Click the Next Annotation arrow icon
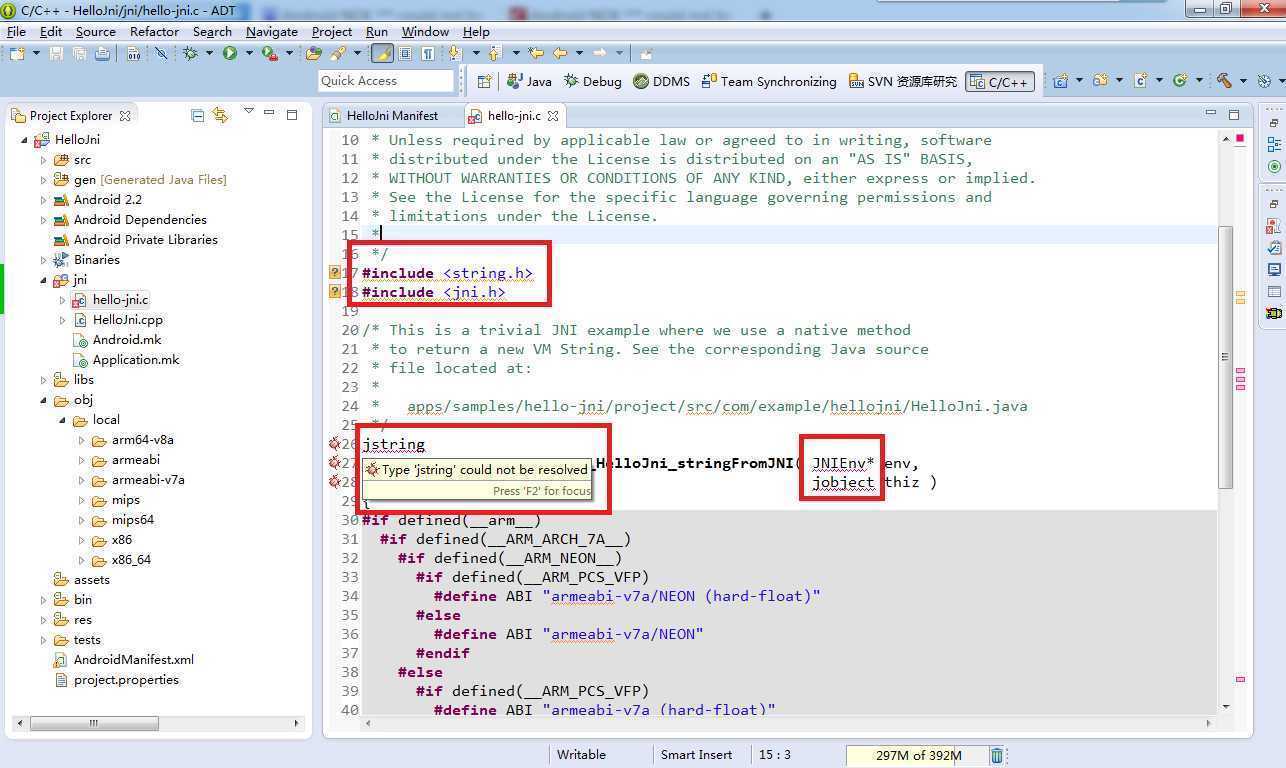The height and width of the screenshot is (768, 1286). click(455, 53)
